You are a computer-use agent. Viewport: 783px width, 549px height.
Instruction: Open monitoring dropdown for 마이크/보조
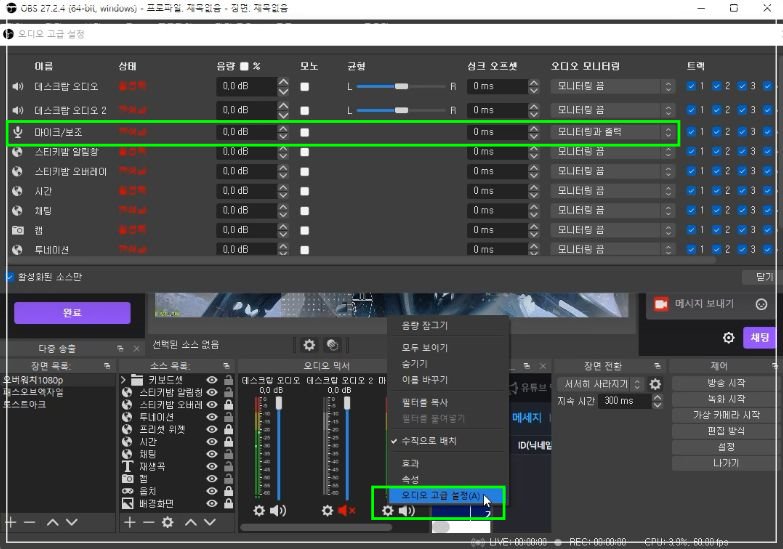(x=613, y=132)
